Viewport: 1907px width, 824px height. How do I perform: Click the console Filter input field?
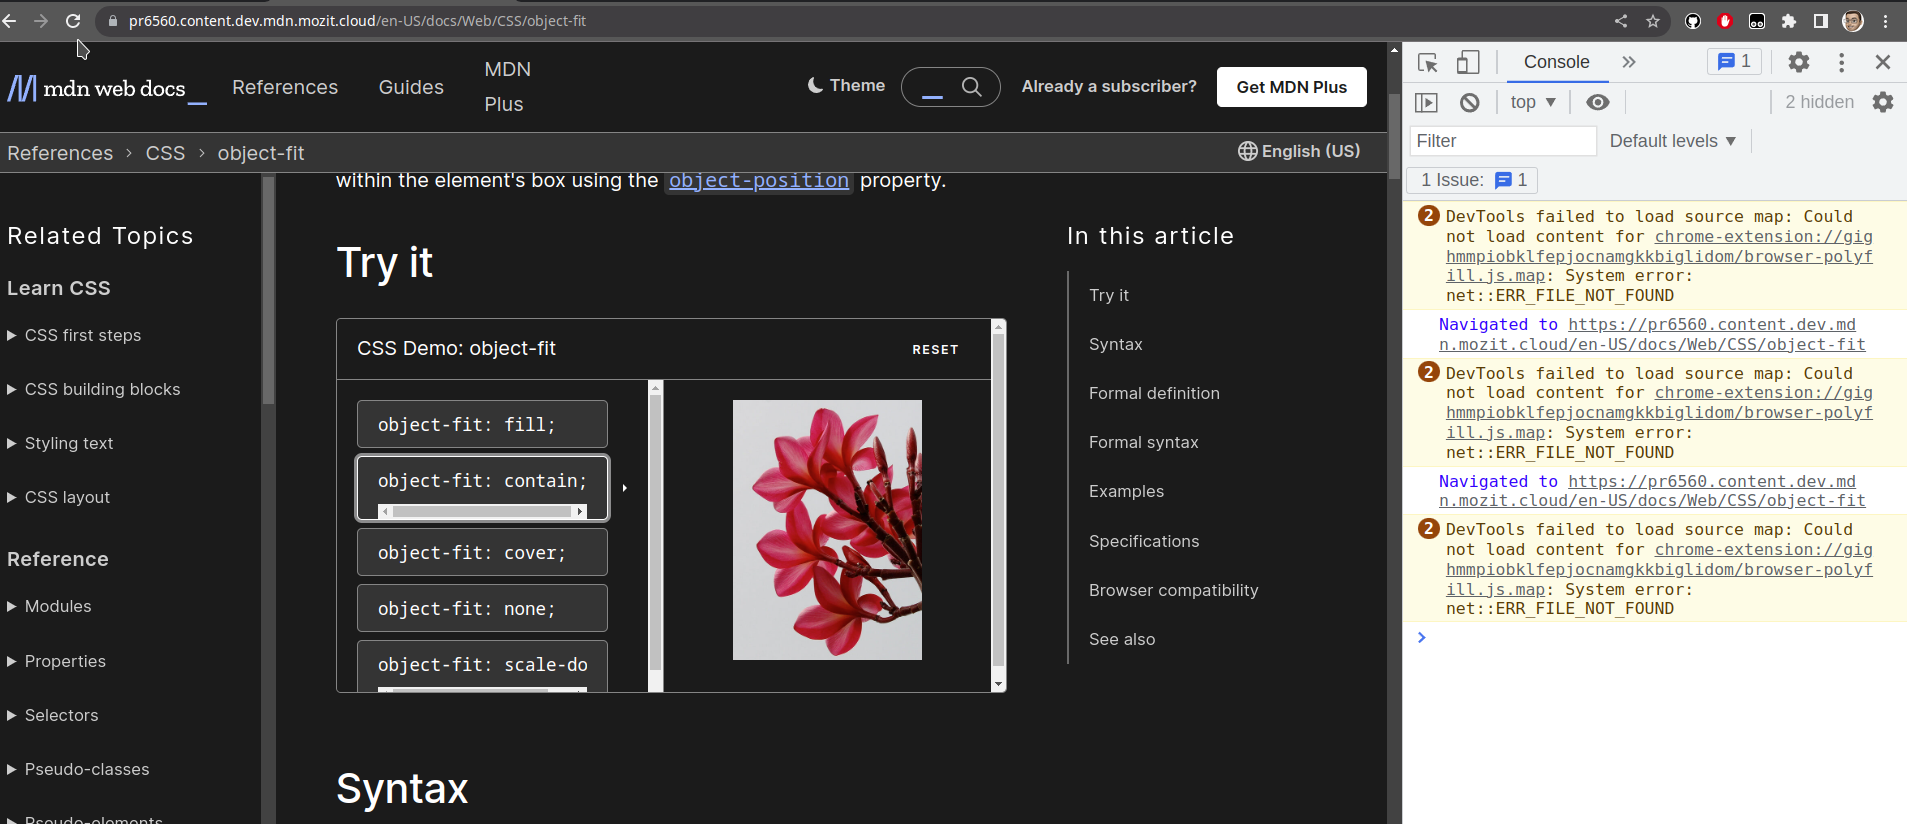(1502, 141)
